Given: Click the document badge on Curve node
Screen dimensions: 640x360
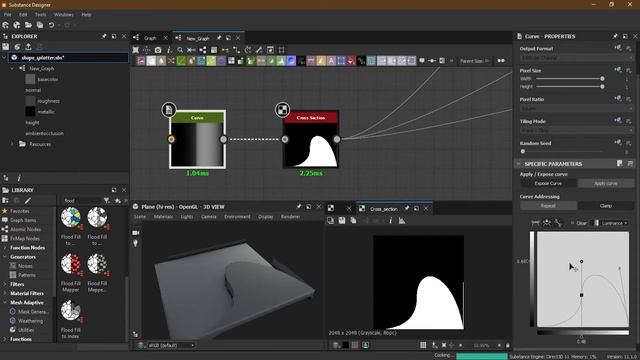Looking at the screenshot, I should tap(169, 109).
